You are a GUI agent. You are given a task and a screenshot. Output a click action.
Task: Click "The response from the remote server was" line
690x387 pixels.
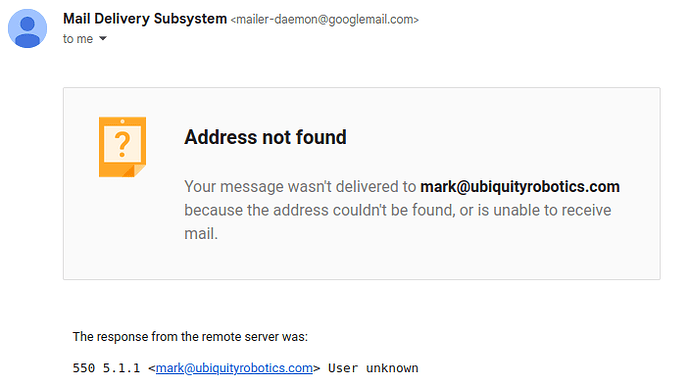(190, 337)
